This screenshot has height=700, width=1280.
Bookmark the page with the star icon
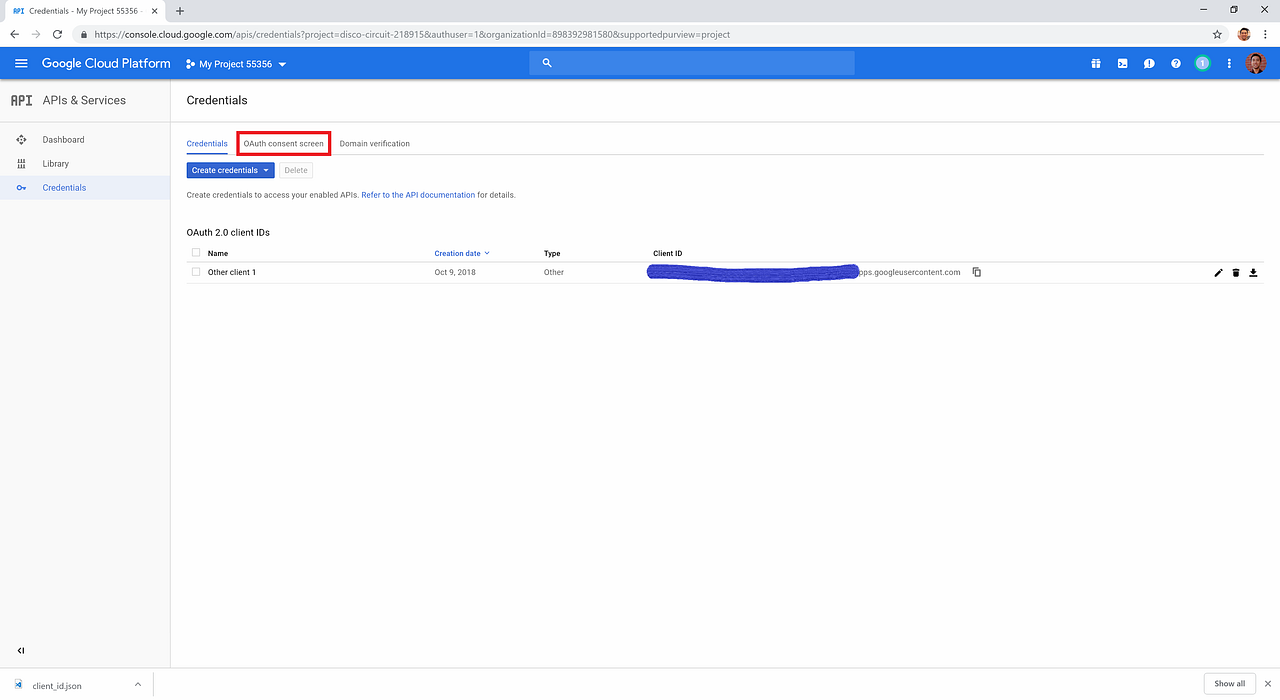[x=1217, y=33]
